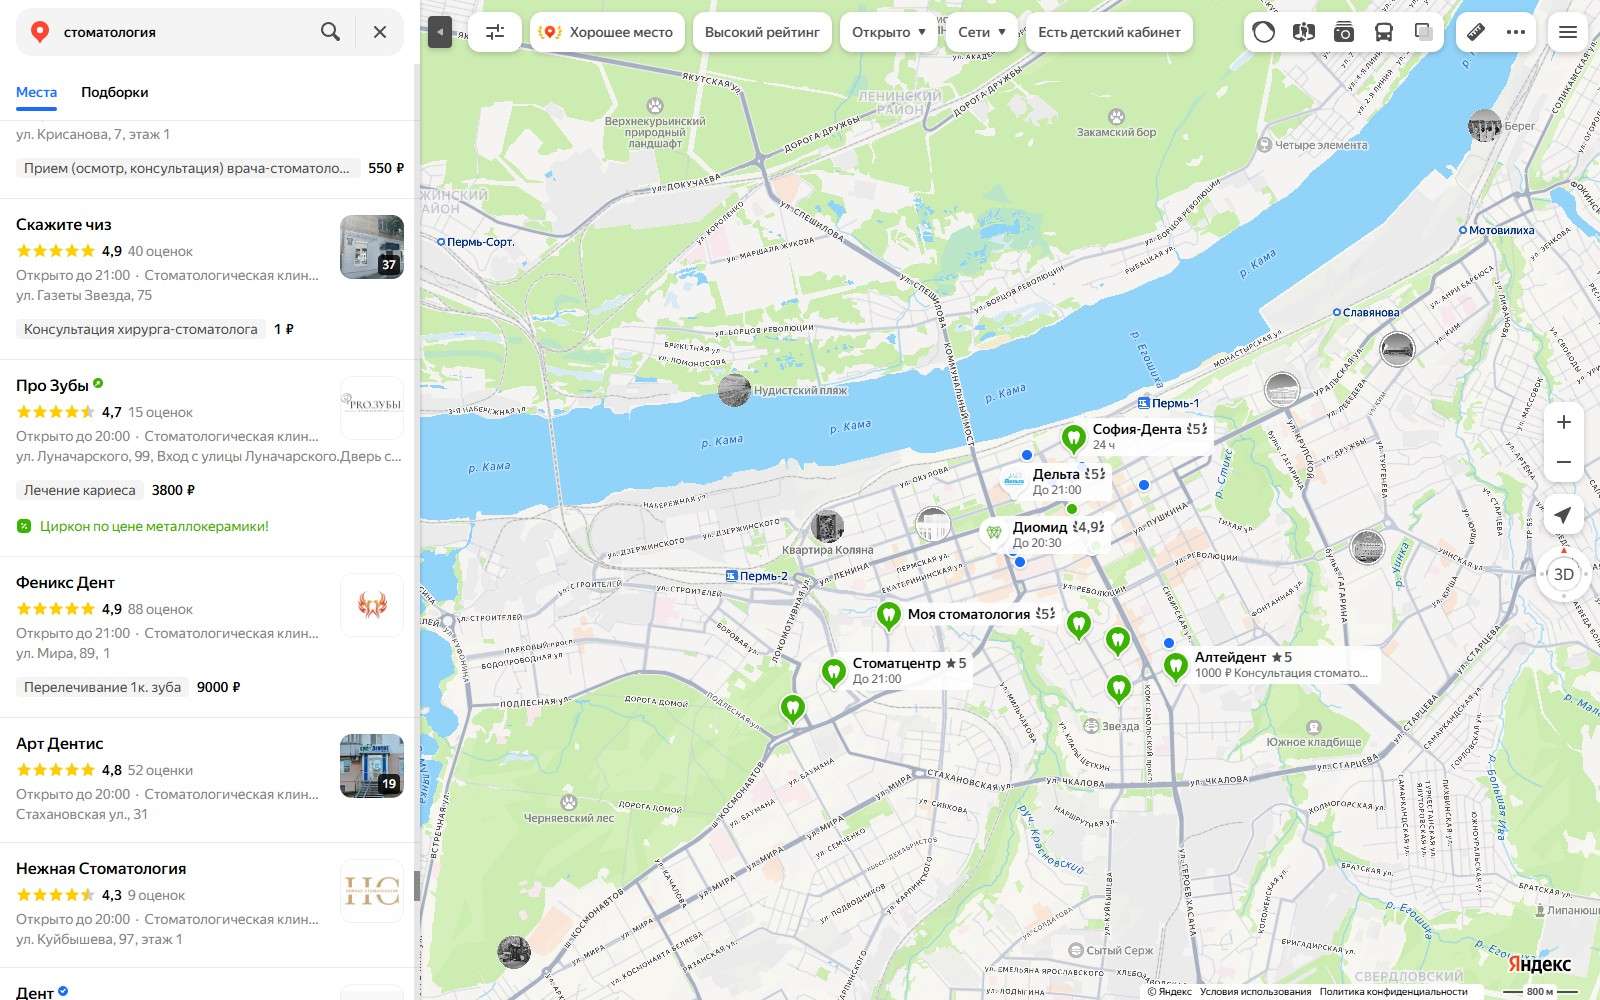Apply Есть детский кабинет filter
Viewport: 1600px width, 1000px height.
(x=1109, y=32)
